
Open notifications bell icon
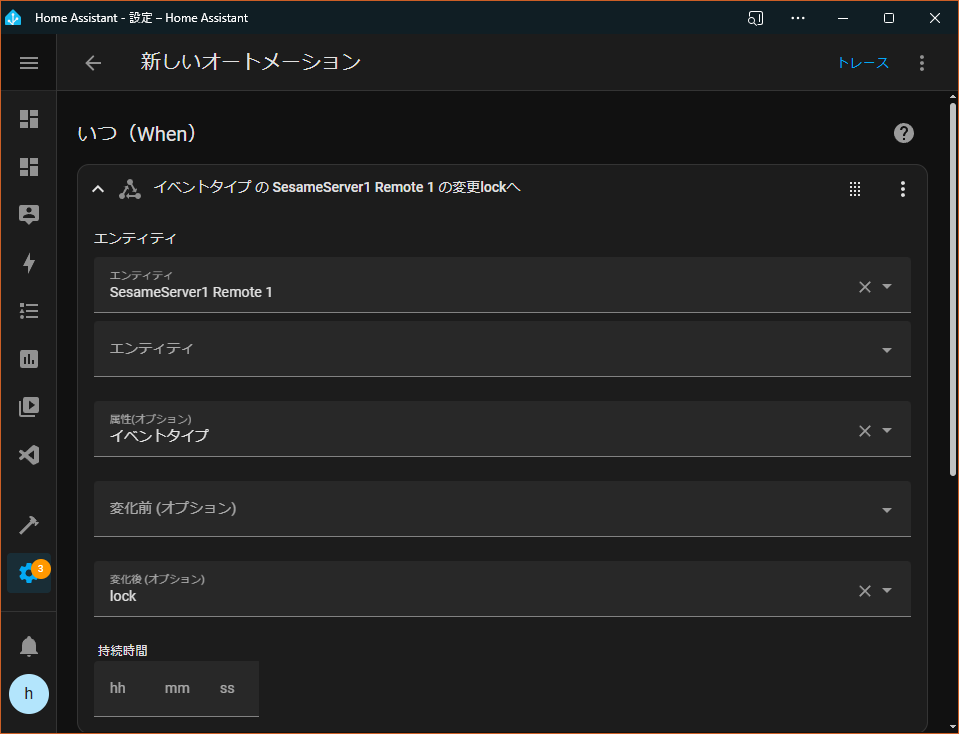[29, 646]
